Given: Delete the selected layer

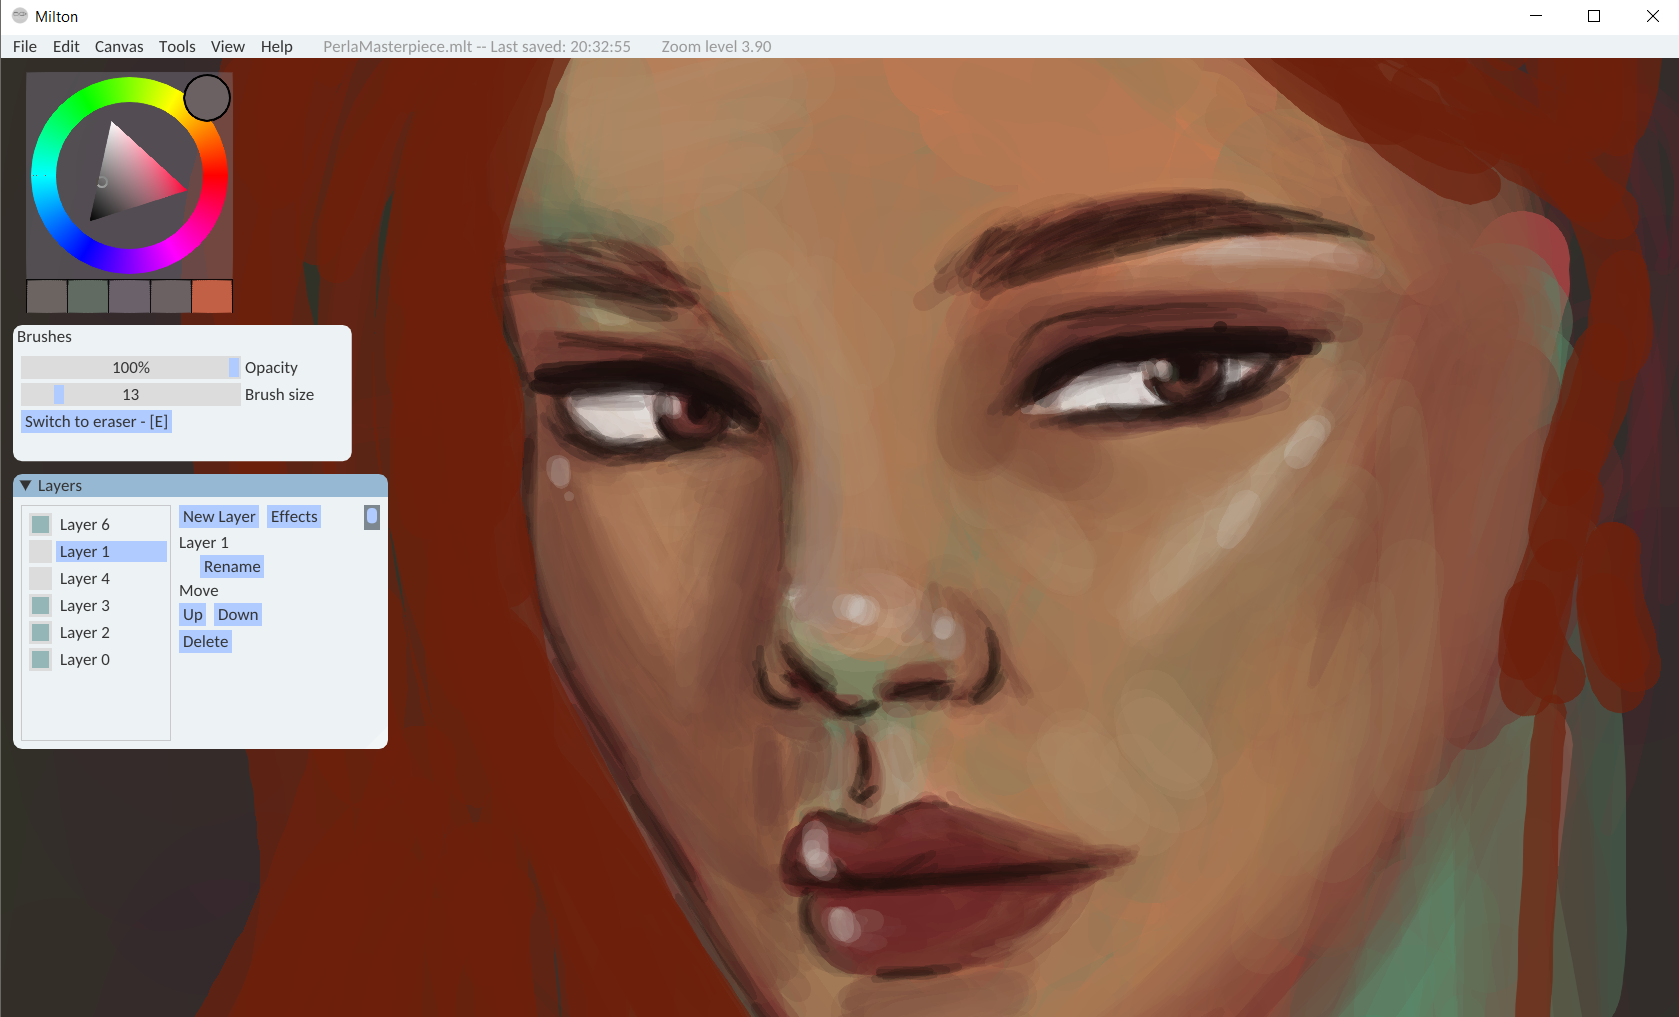Looking at the screenshot, I should (x=206, y=641).
